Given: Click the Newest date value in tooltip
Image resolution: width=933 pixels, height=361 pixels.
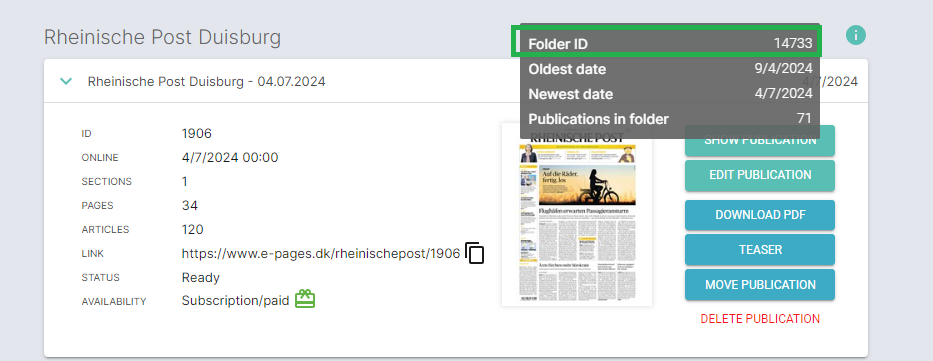Looking at the screenshot, I should [784, 93].
